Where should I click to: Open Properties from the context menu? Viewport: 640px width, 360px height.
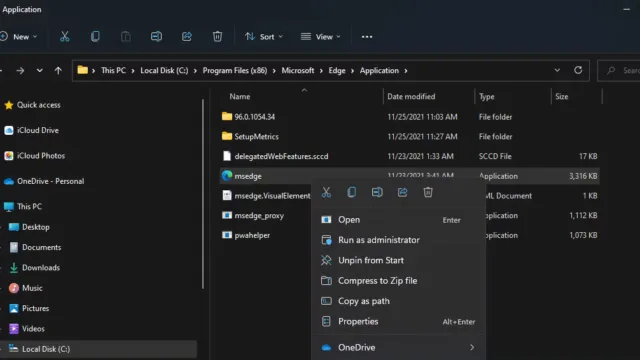coord(398,322)
